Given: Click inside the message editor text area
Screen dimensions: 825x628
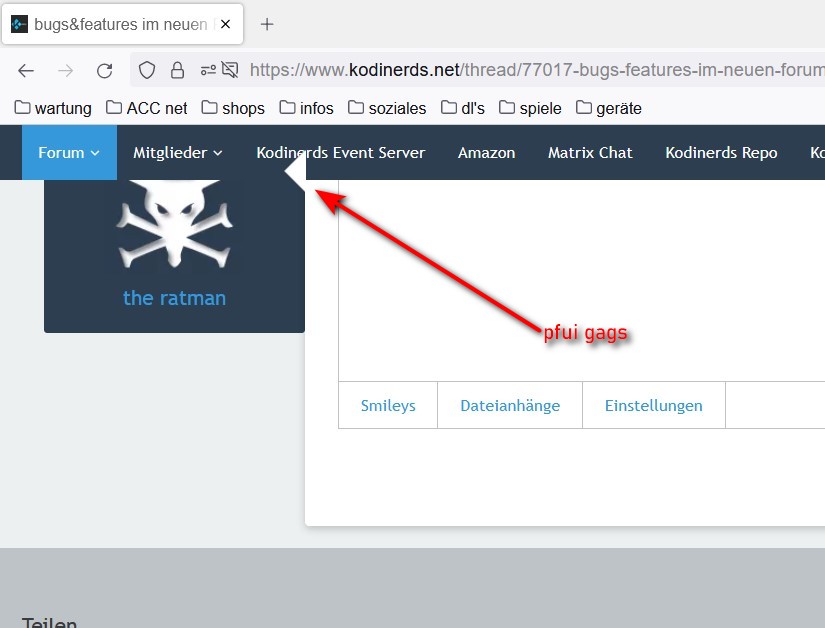Looking at the screenshot, I should (581, 280).
